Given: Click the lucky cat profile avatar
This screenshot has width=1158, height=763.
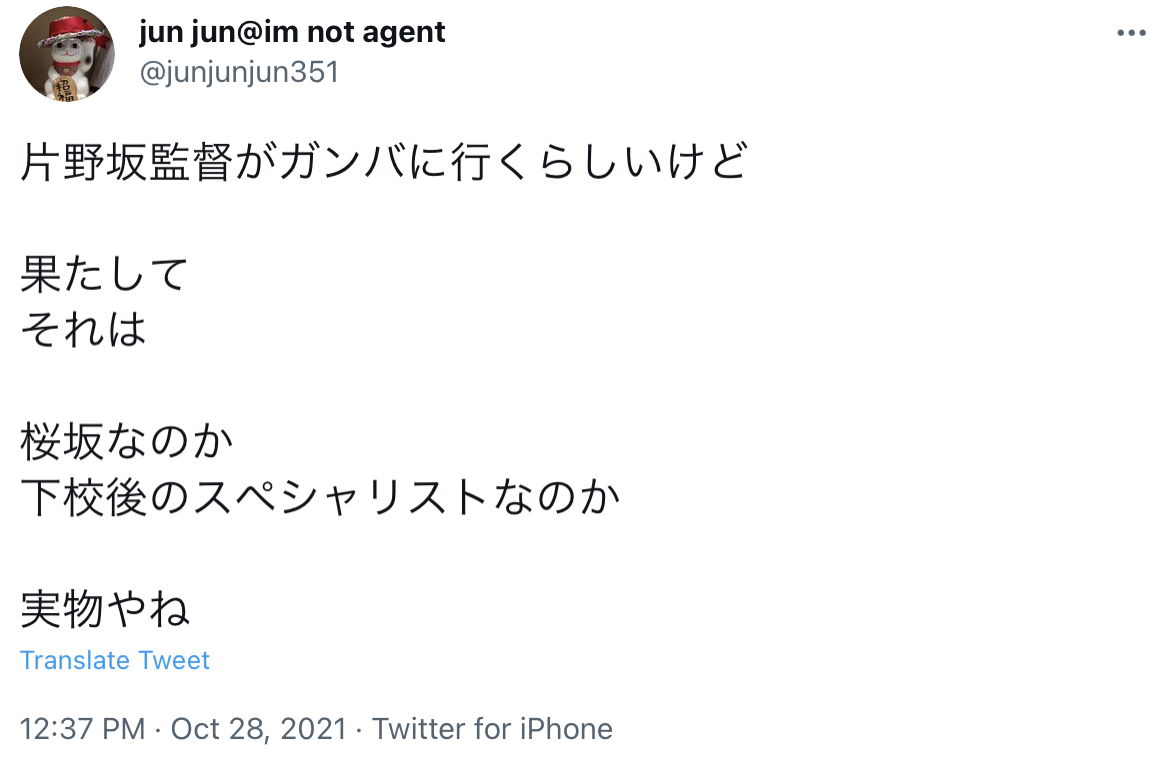Looking at the screenshot, I should (x=68, y=54).
